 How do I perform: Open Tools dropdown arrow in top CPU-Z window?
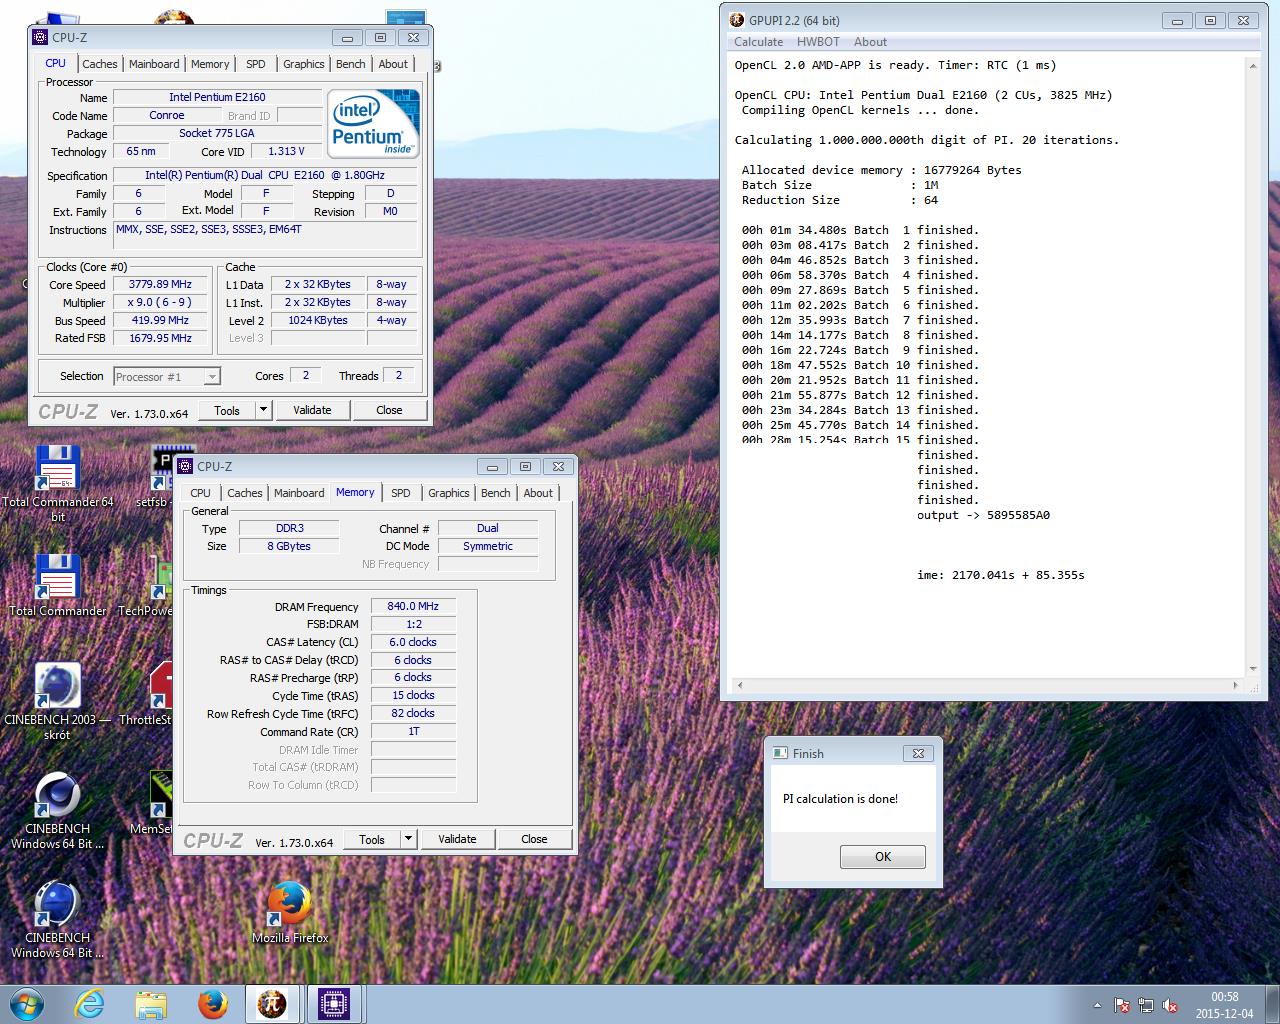coord(263,410)
